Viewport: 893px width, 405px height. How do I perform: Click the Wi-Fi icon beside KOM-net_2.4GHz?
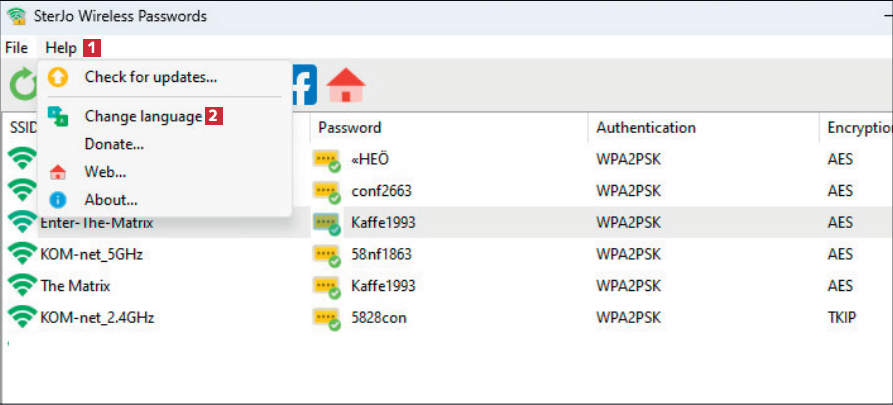[x=22, y=317]
